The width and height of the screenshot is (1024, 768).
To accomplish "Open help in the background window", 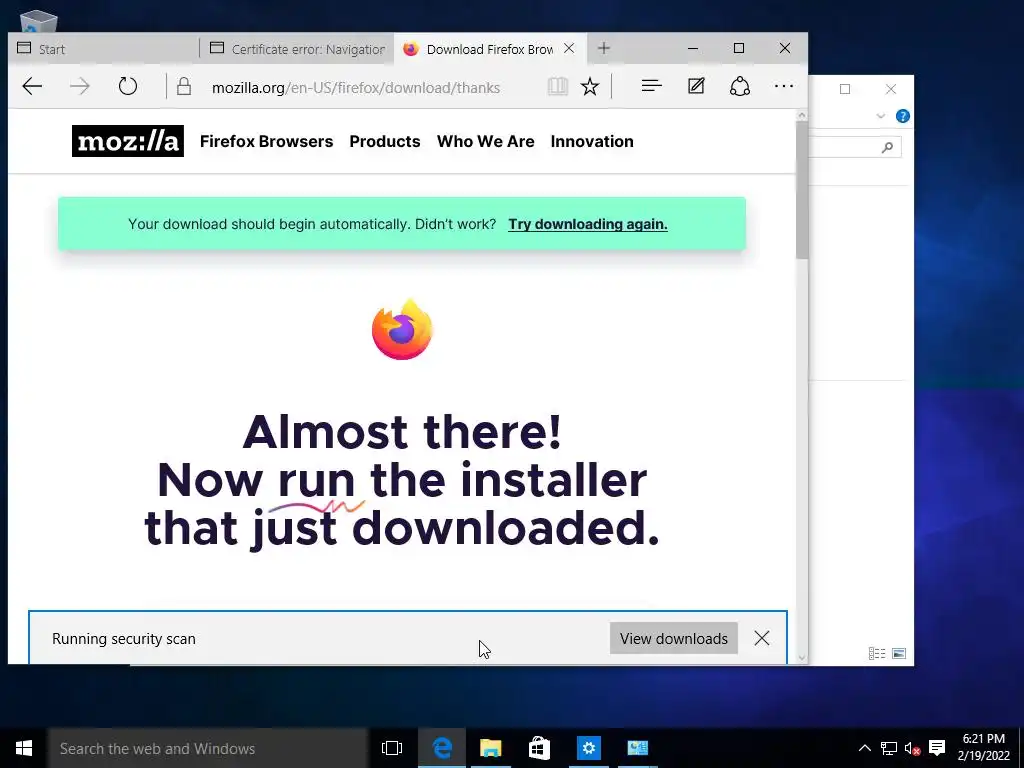I will (x=903, y=116).
